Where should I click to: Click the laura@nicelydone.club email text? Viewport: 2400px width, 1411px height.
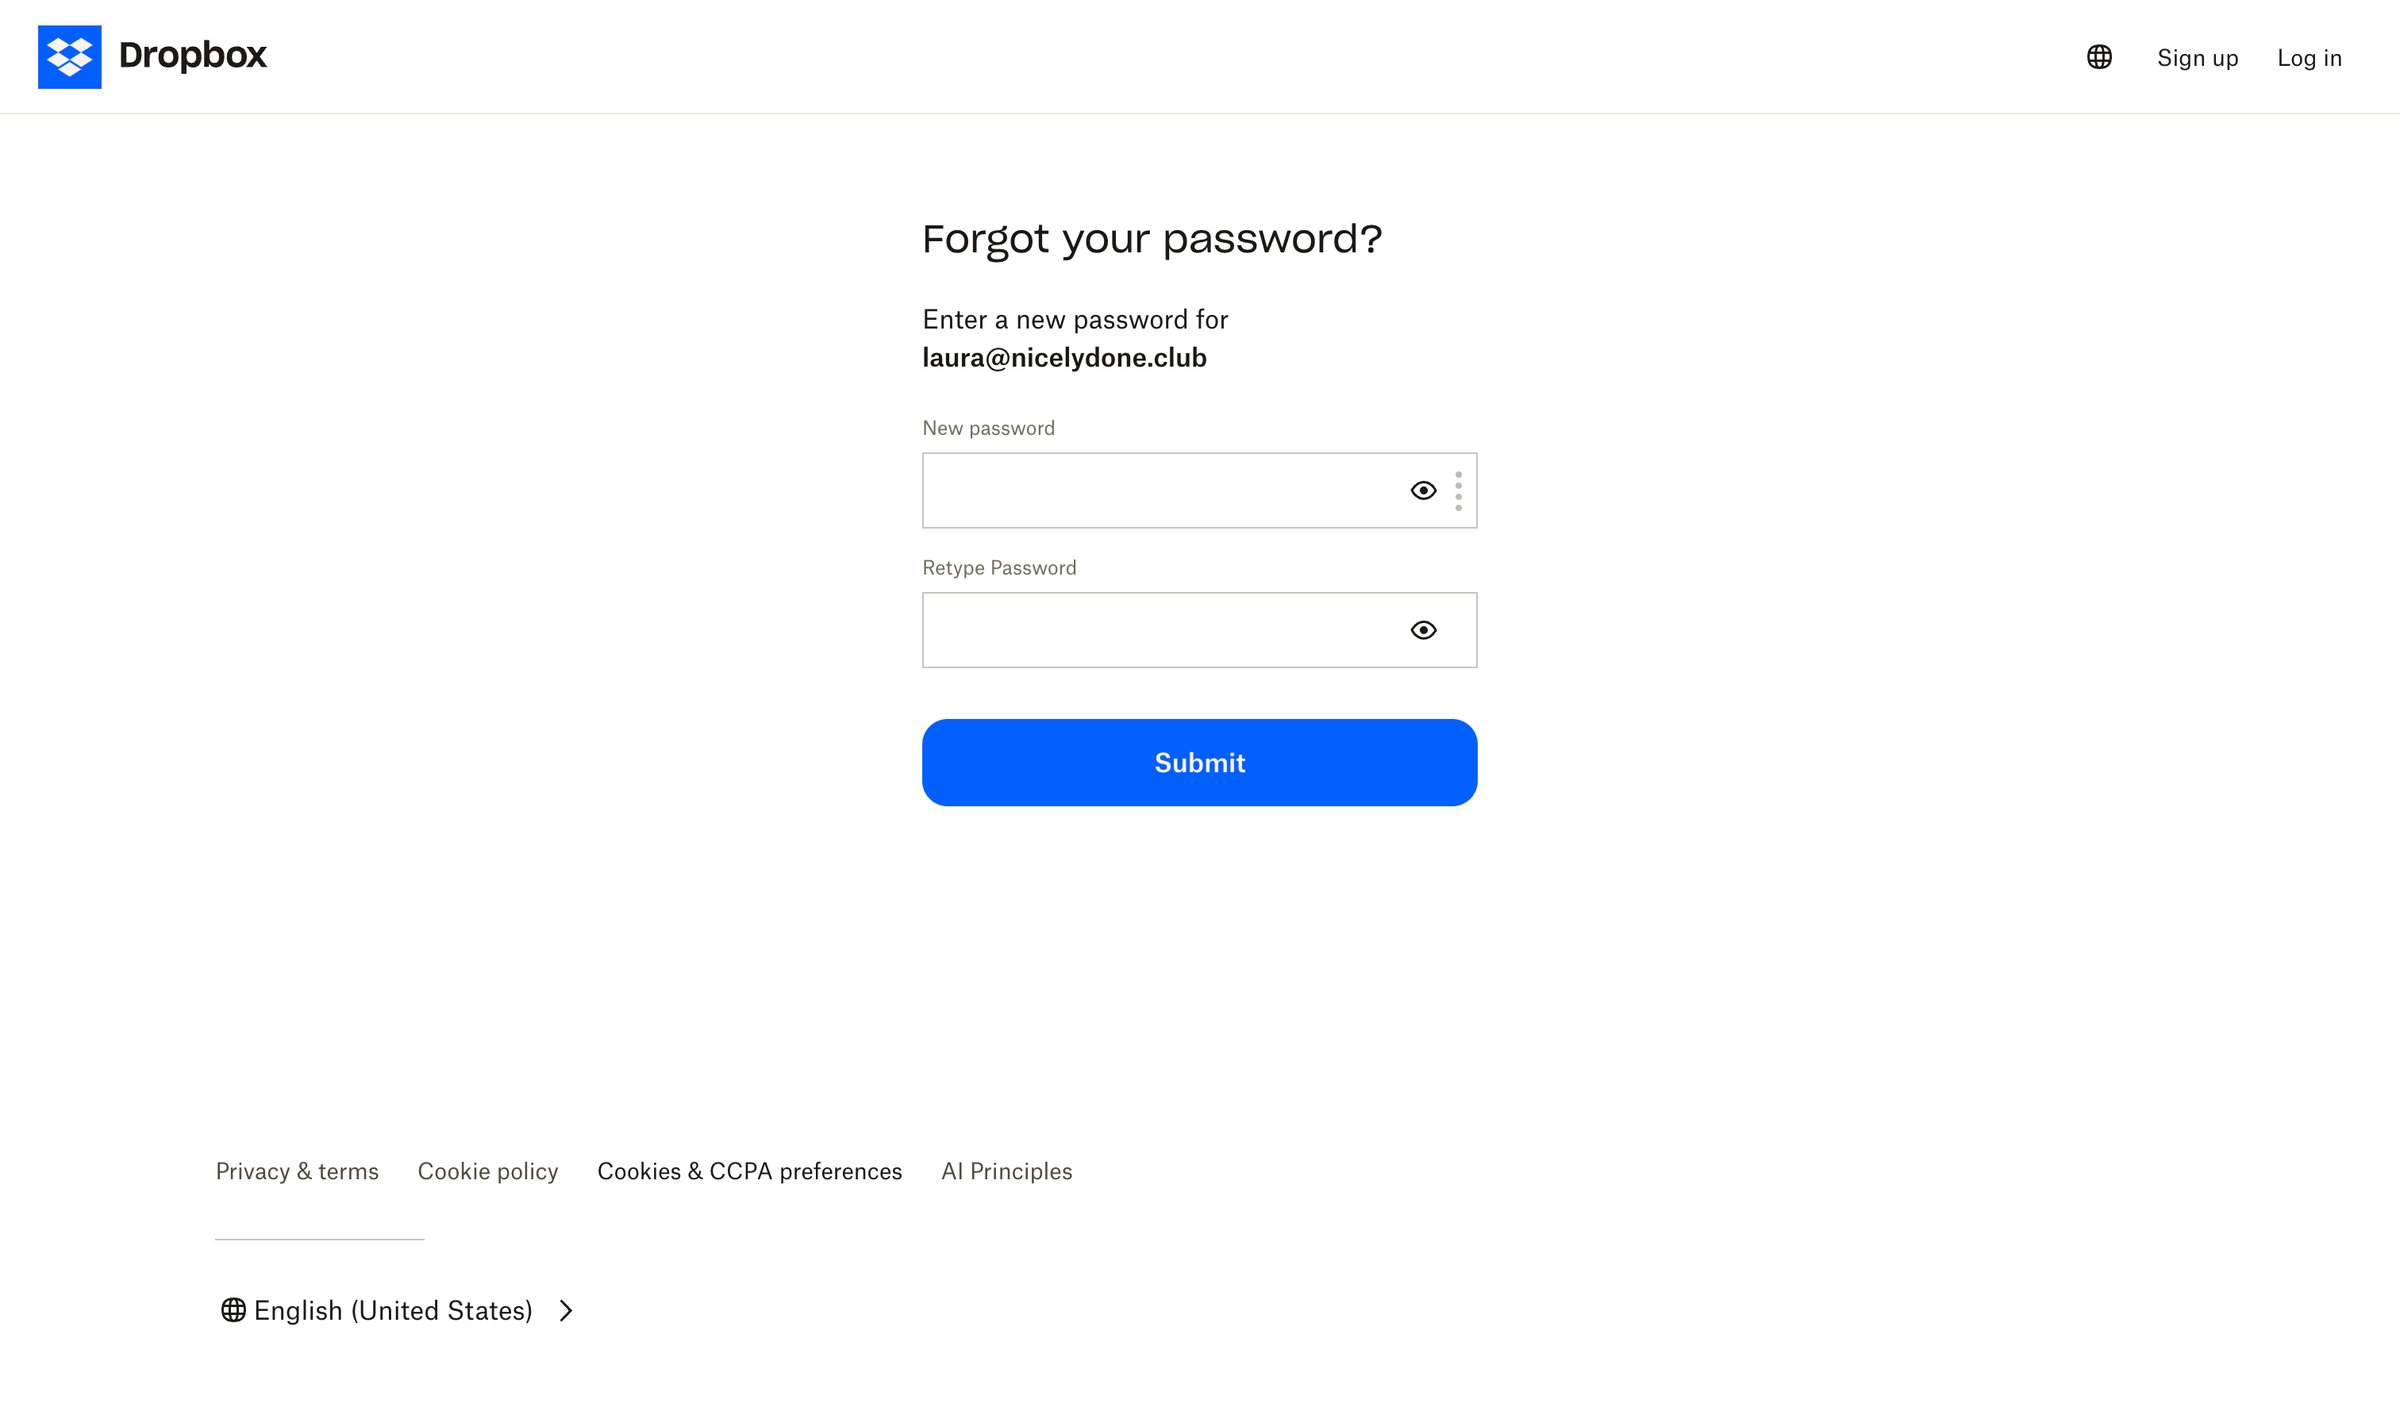pos(1064,358)
